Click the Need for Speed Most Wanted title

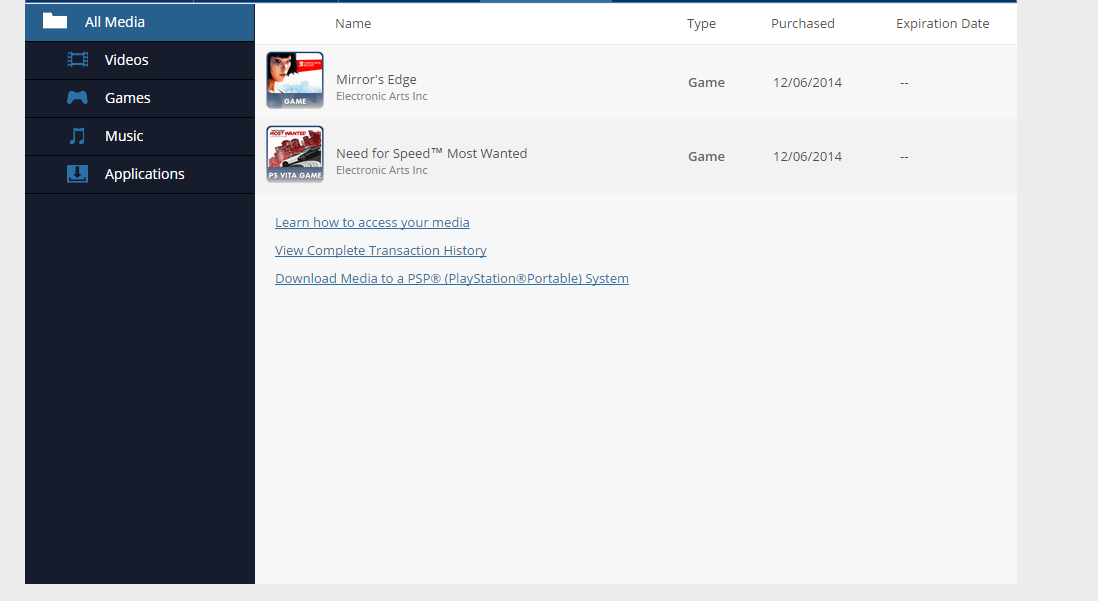coord(431,153)
